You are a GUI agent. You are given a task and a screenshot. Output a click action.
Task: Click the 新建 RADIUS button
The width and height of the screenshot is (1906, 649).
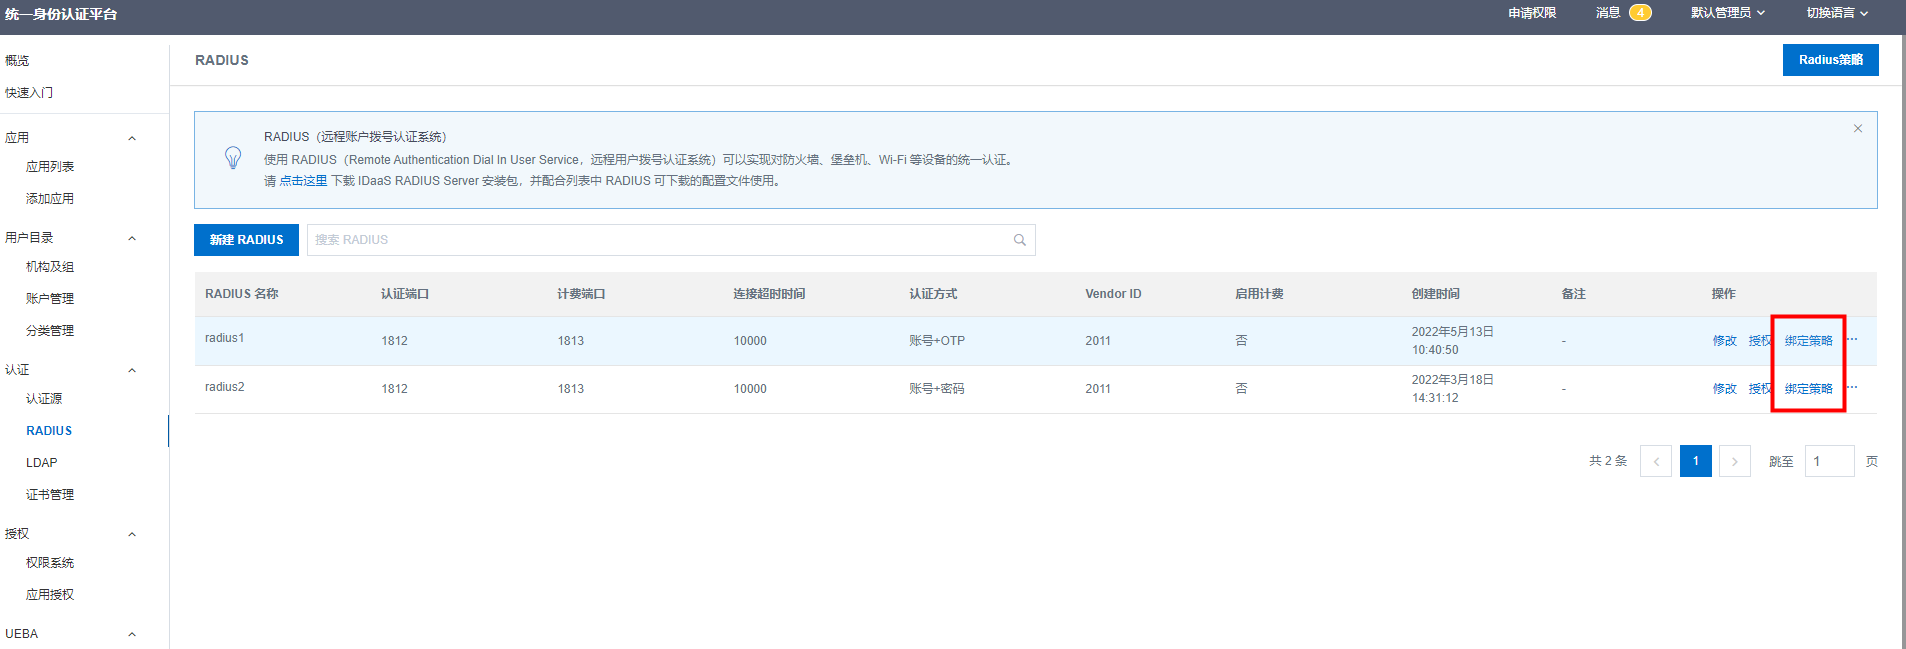[246, 240]
